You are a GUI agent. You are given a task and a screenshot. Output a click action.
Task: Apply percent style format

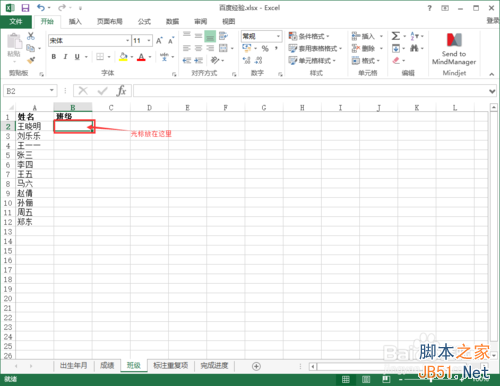tap(265, 49)
